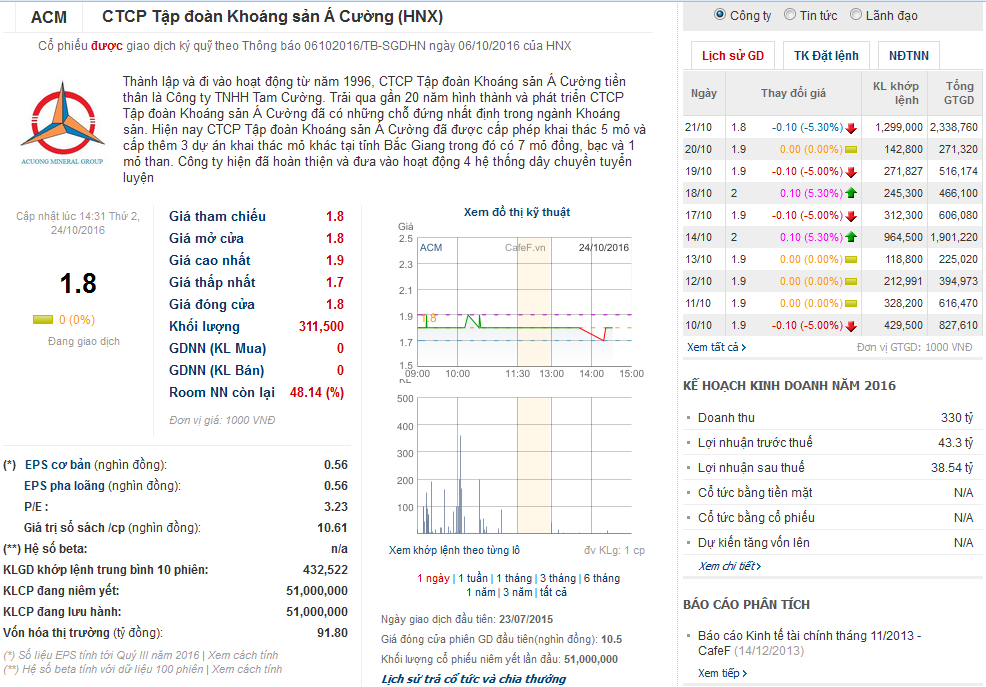Select the Tin tức radio button
The height and width of the screenshot is (687, 986).
coord(790,14)
